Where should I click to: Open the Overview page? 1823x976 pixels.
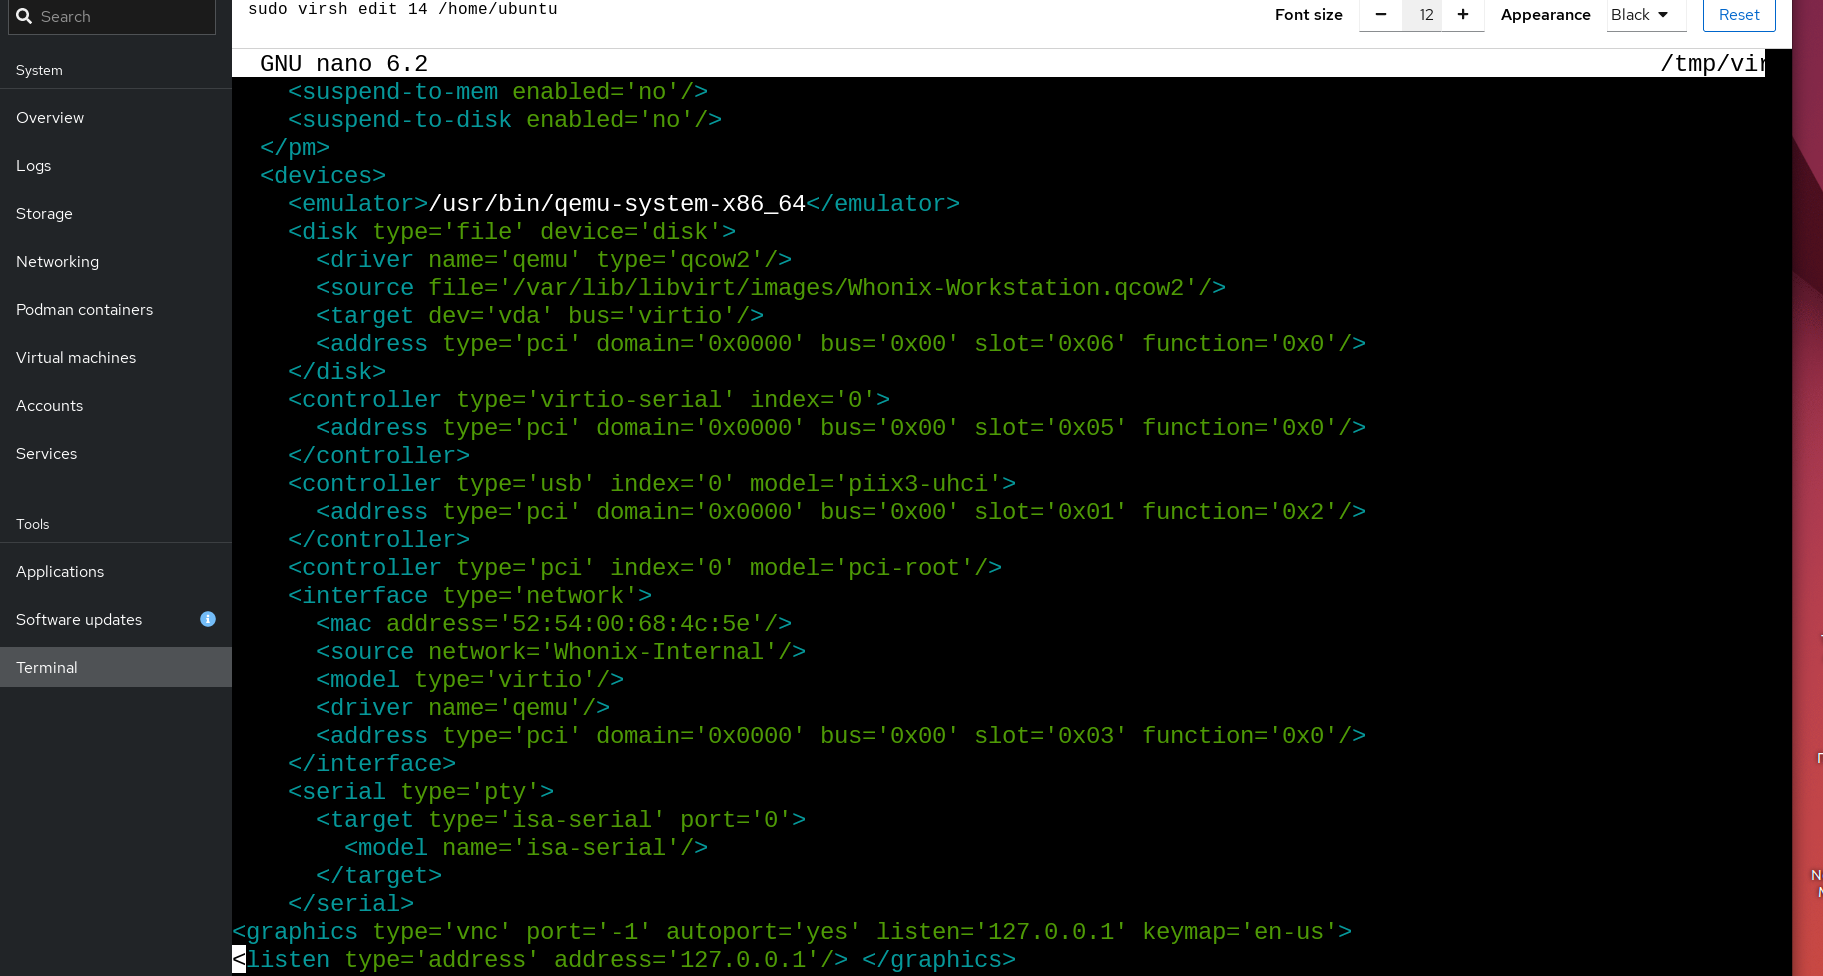(50, 118)
